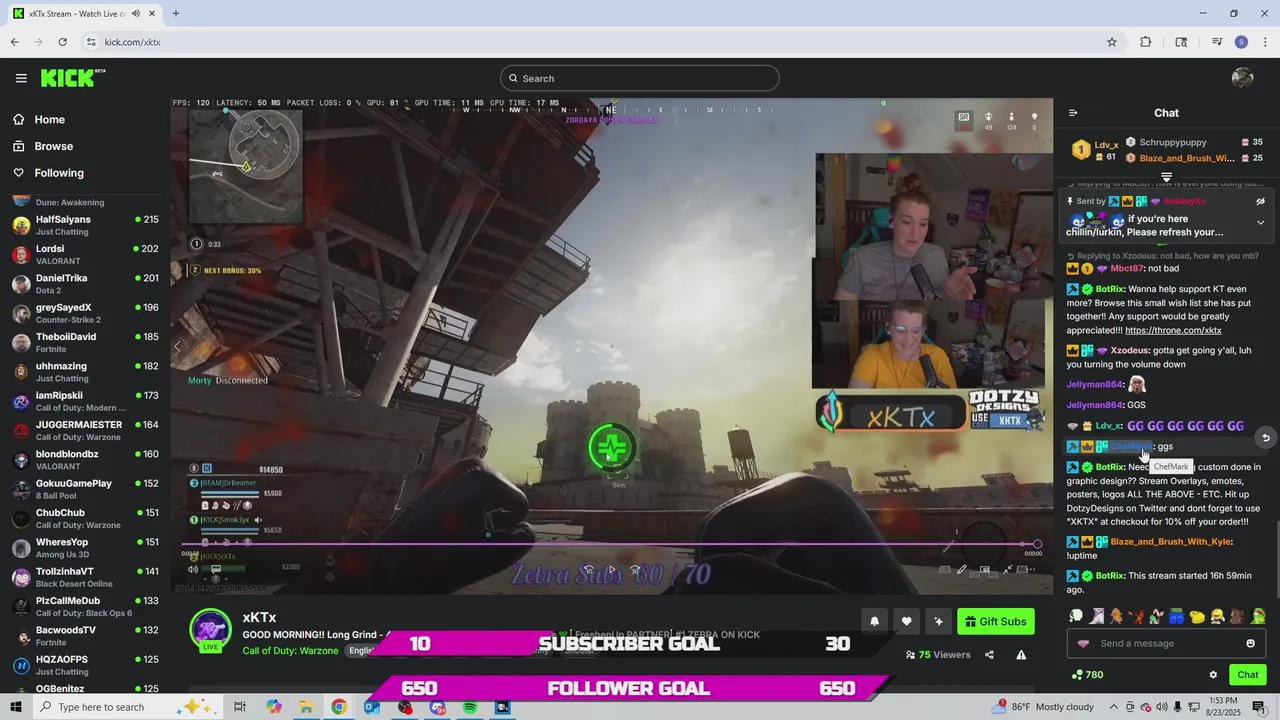The image size is (1280, 720).
Task: Report the stream with warning triangle icon
Action: [x=1021, y=655]
